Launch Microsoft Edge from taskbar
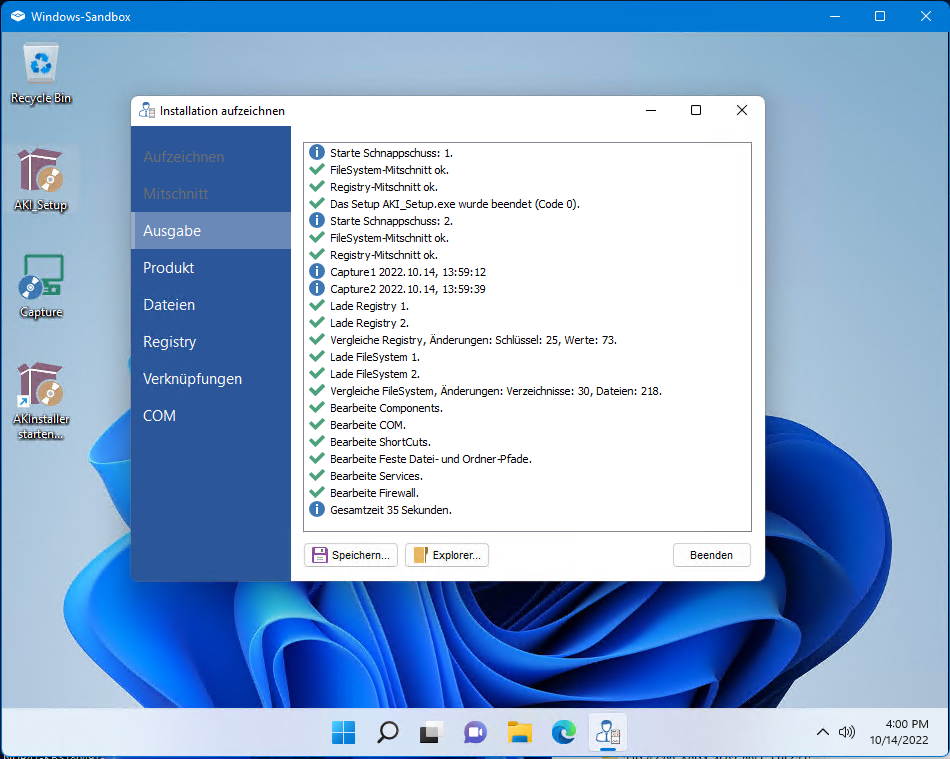950x759 pixels. [x=563, y=732]
